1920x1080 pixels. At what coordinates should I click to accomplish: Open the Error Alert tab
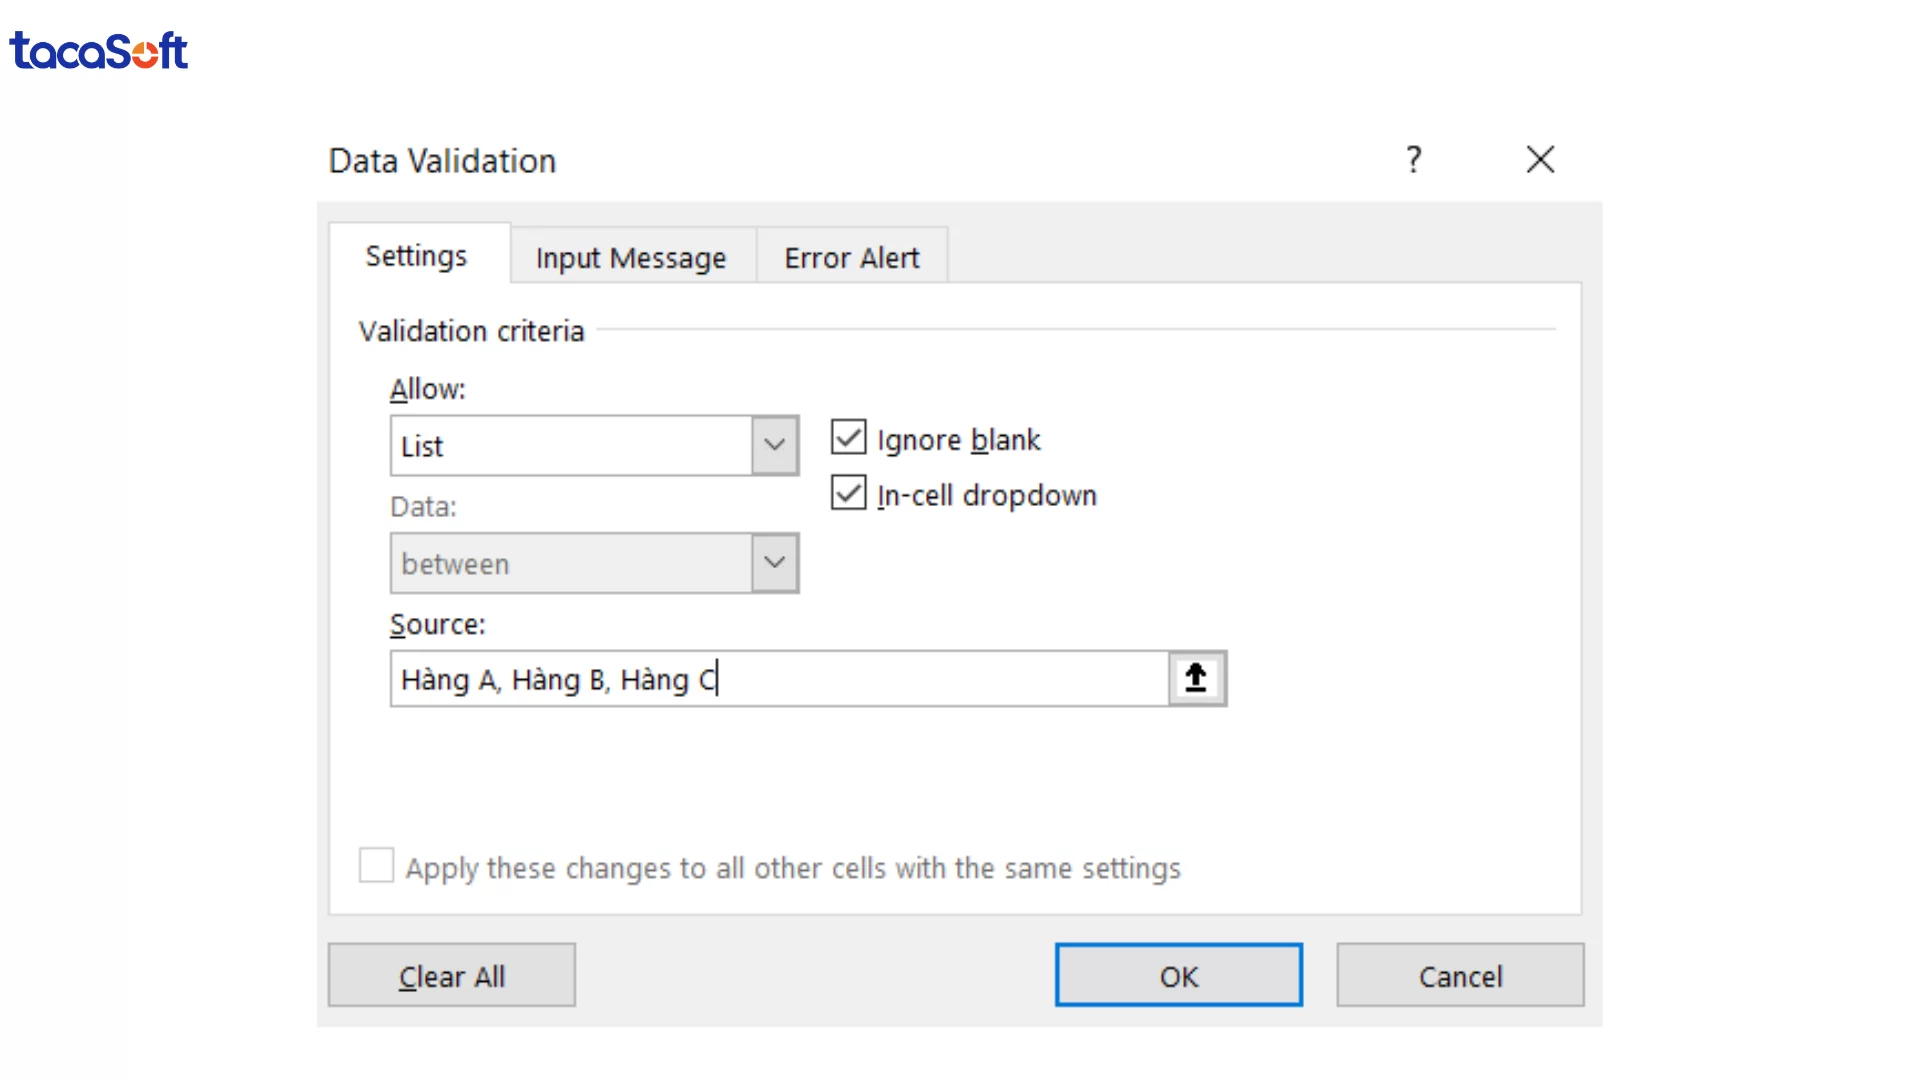(851, 257)
